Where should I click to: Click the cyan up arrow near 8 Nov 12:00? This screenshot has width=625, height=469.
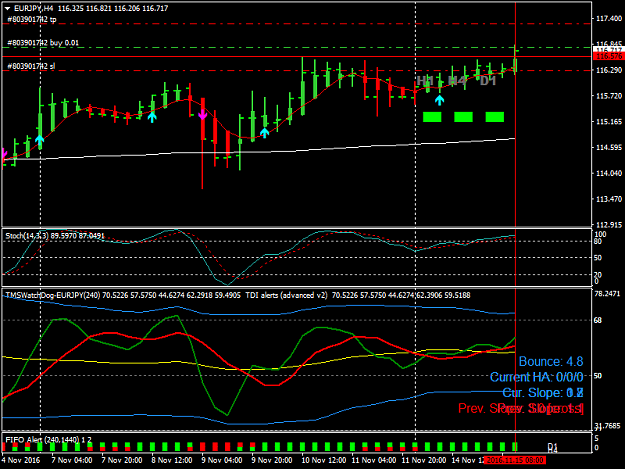click(152, 117)
